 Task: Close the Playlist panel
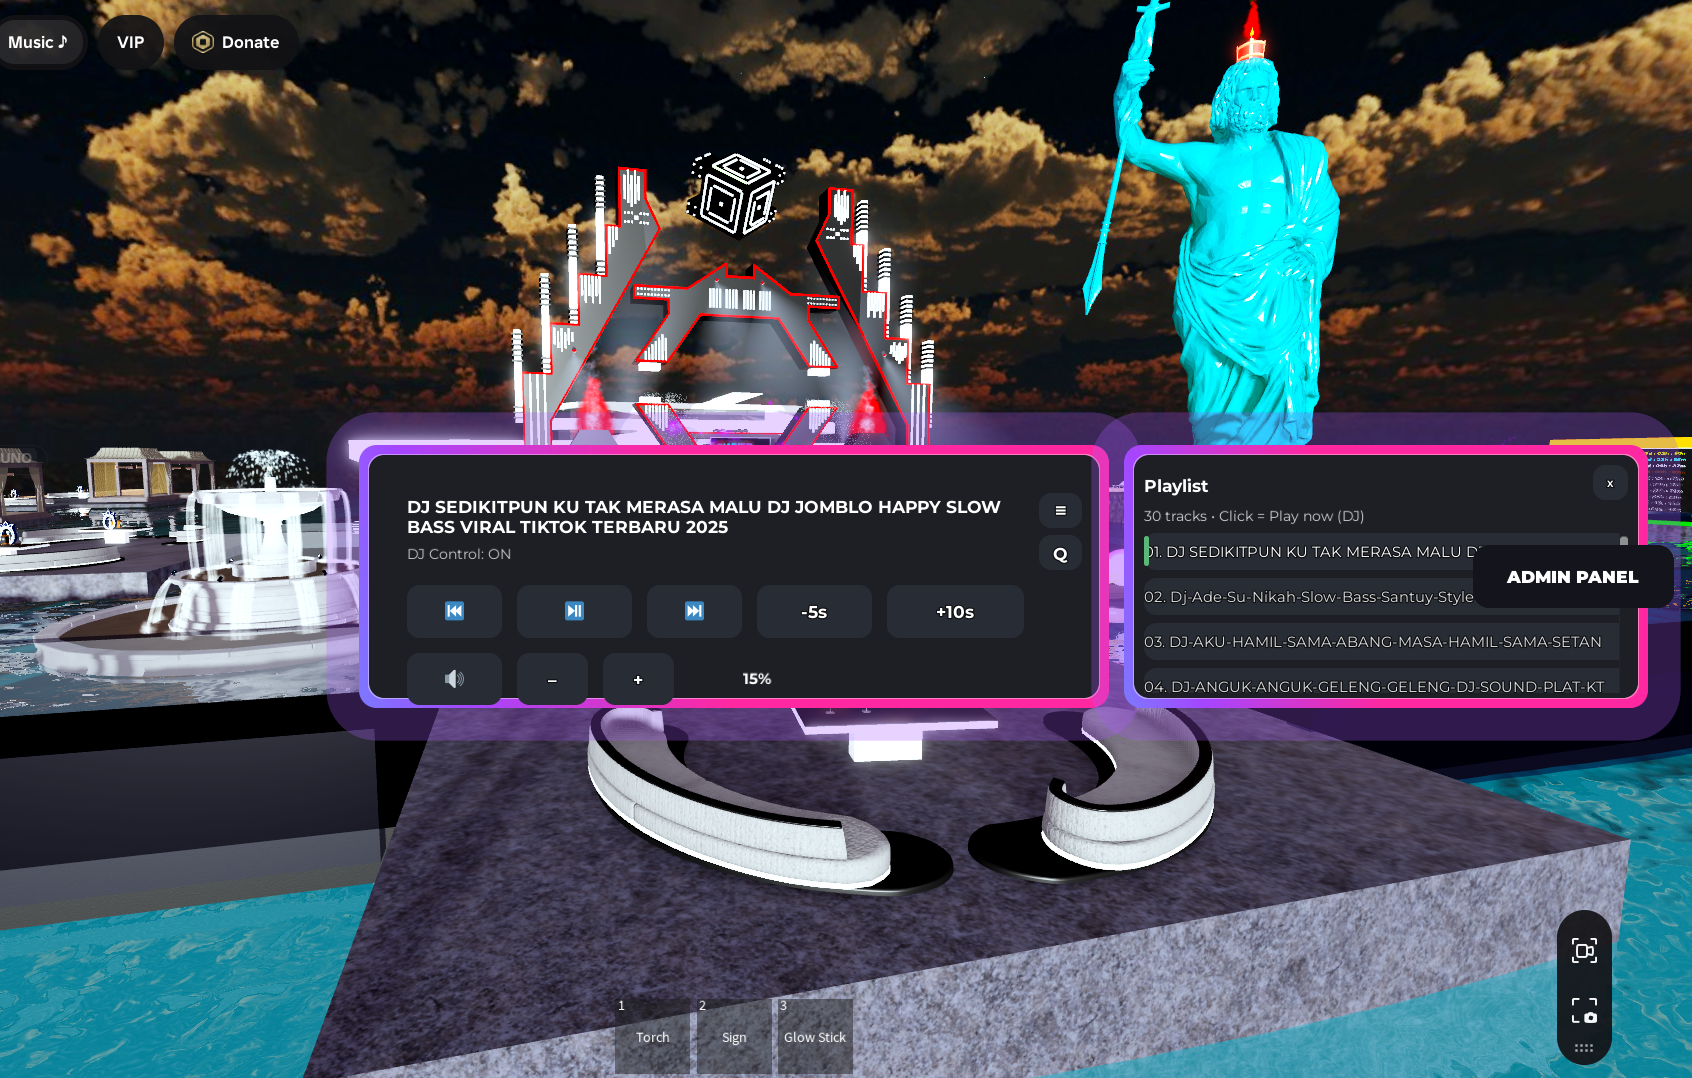coord(1610,483)
